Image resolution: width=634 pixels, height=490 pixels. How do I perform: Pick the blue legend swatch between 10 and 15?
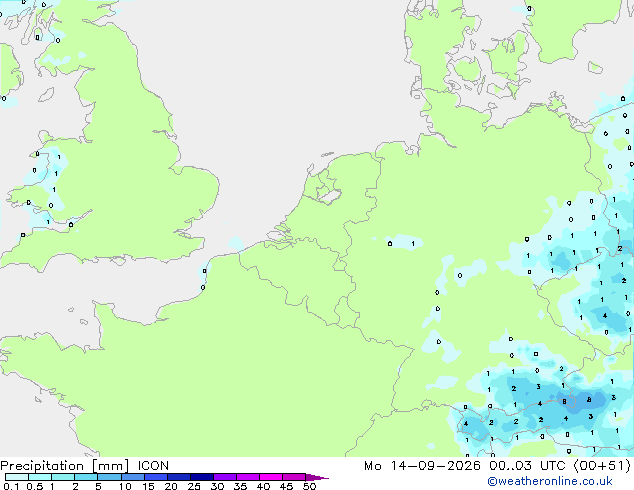tap(132, 477)
